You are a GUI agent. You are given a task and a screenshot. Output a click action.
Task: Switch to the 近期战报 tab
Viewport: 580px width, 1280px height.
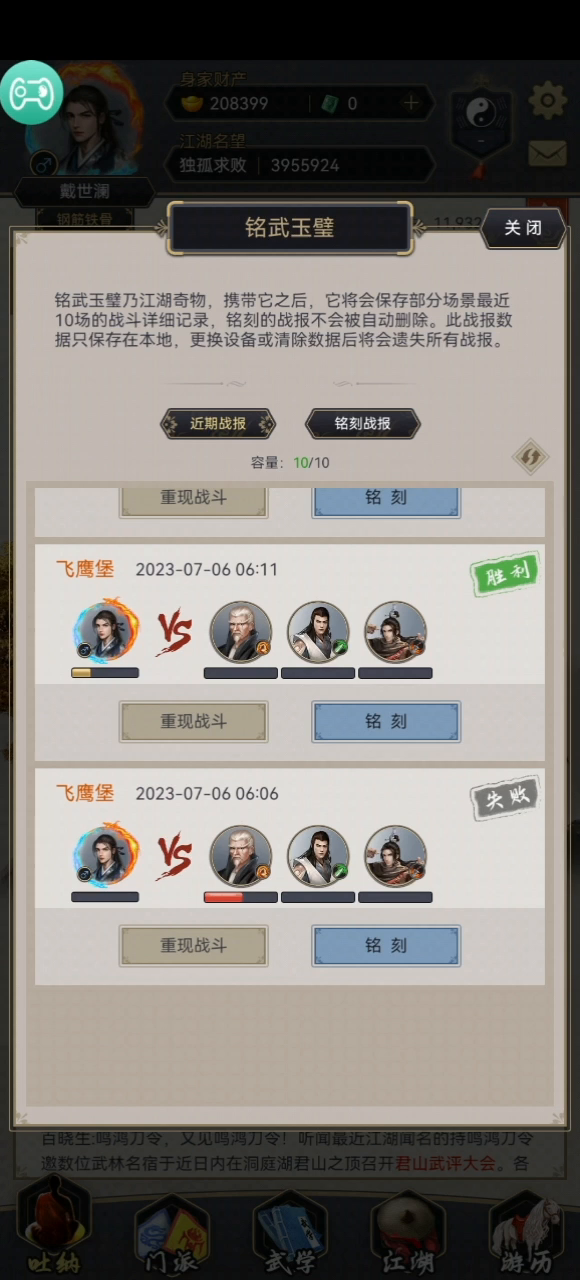point(218,423)
